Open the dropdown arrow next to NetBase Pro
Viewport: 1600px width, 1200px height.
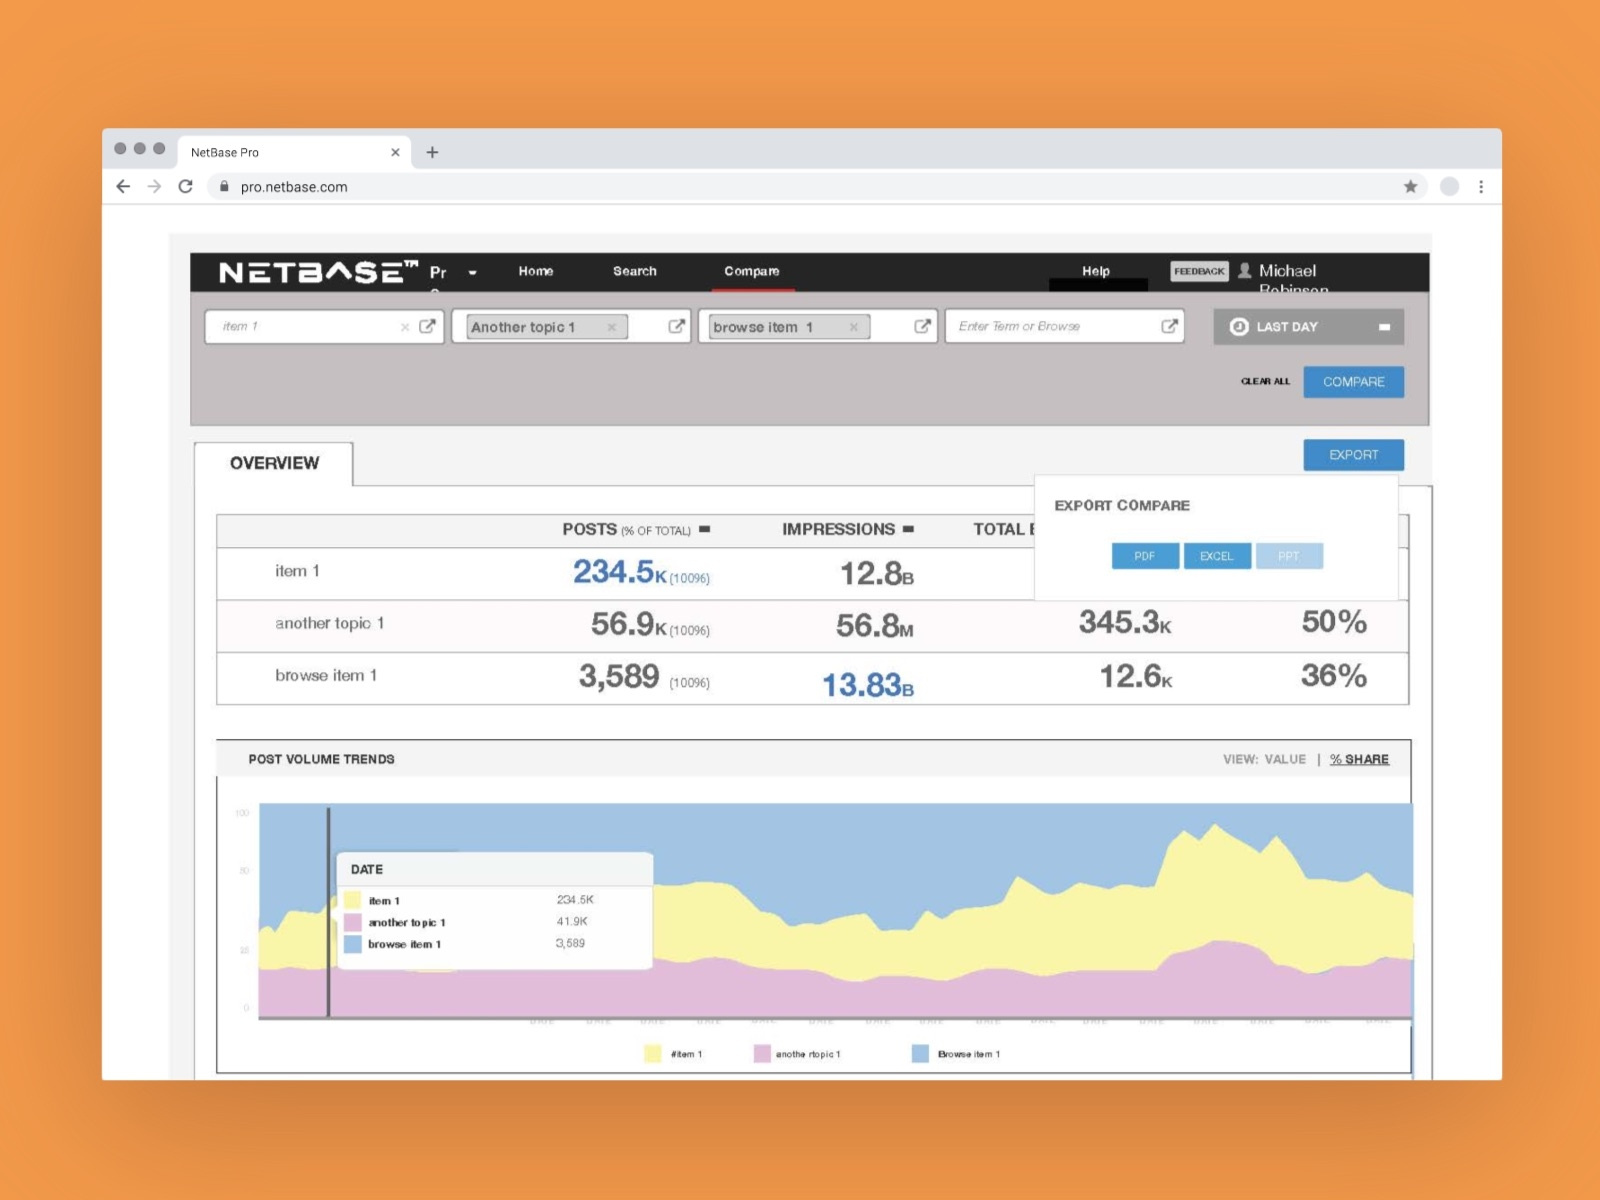click(473, 272)
